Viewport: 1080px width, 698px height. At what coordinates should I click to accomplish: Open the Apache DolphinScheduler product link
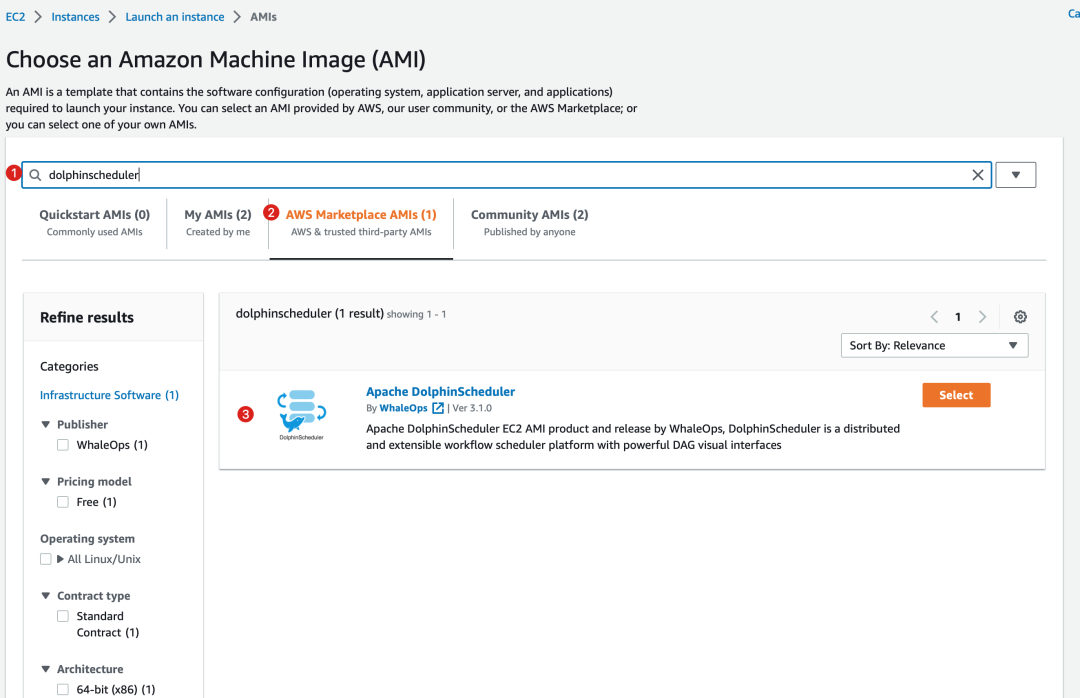point(440,391)
